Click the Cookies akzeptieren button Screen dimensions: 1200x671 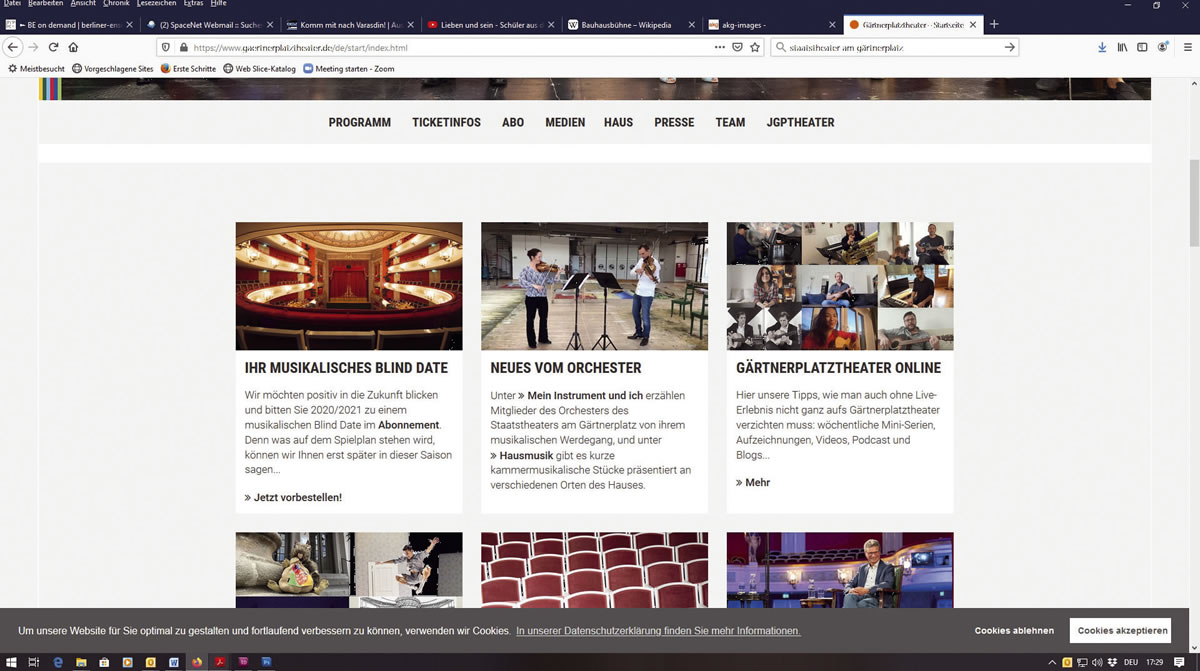click(x=1120, y=631)
